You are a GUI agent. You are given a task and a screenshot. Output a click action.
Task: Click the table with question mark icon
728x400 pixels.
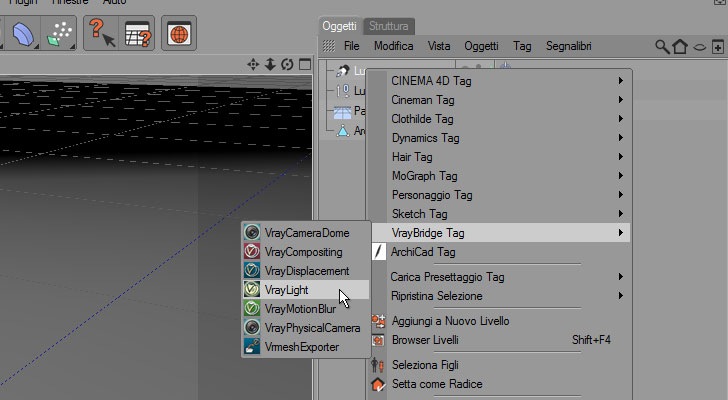138,34
